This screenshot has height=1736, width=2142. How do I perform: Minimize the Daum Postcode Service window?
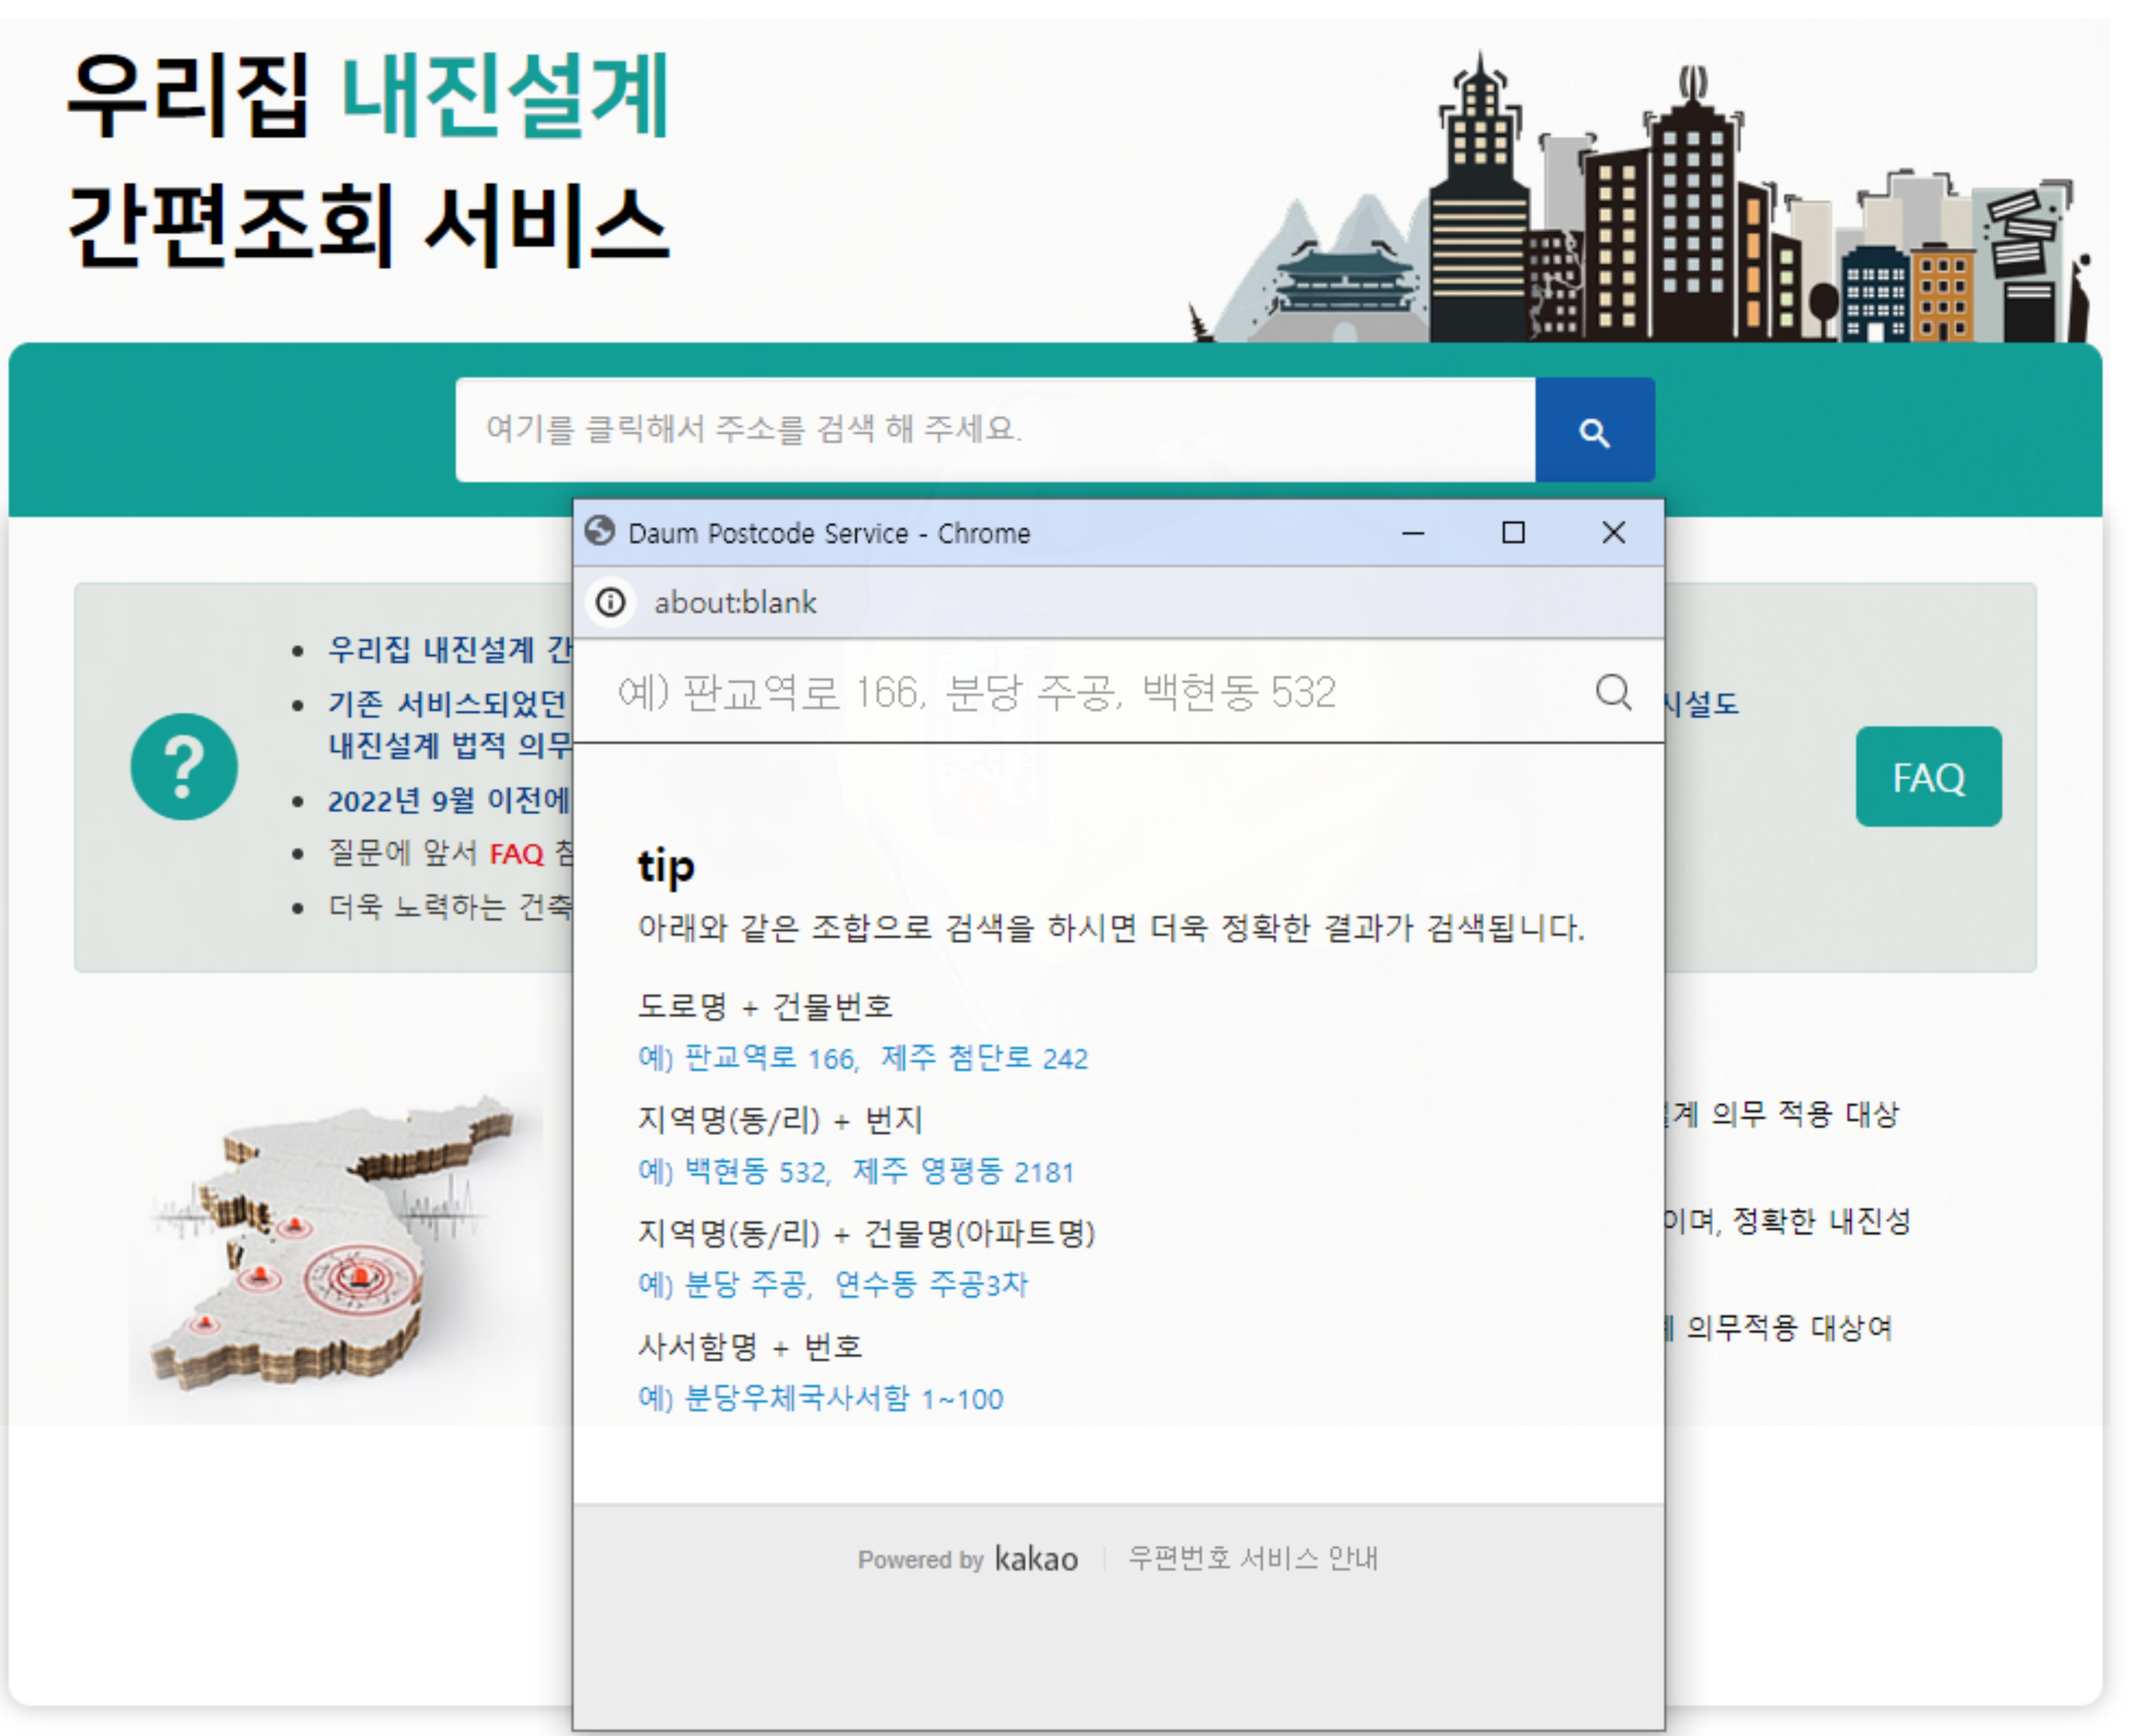tap(1412, 533)
